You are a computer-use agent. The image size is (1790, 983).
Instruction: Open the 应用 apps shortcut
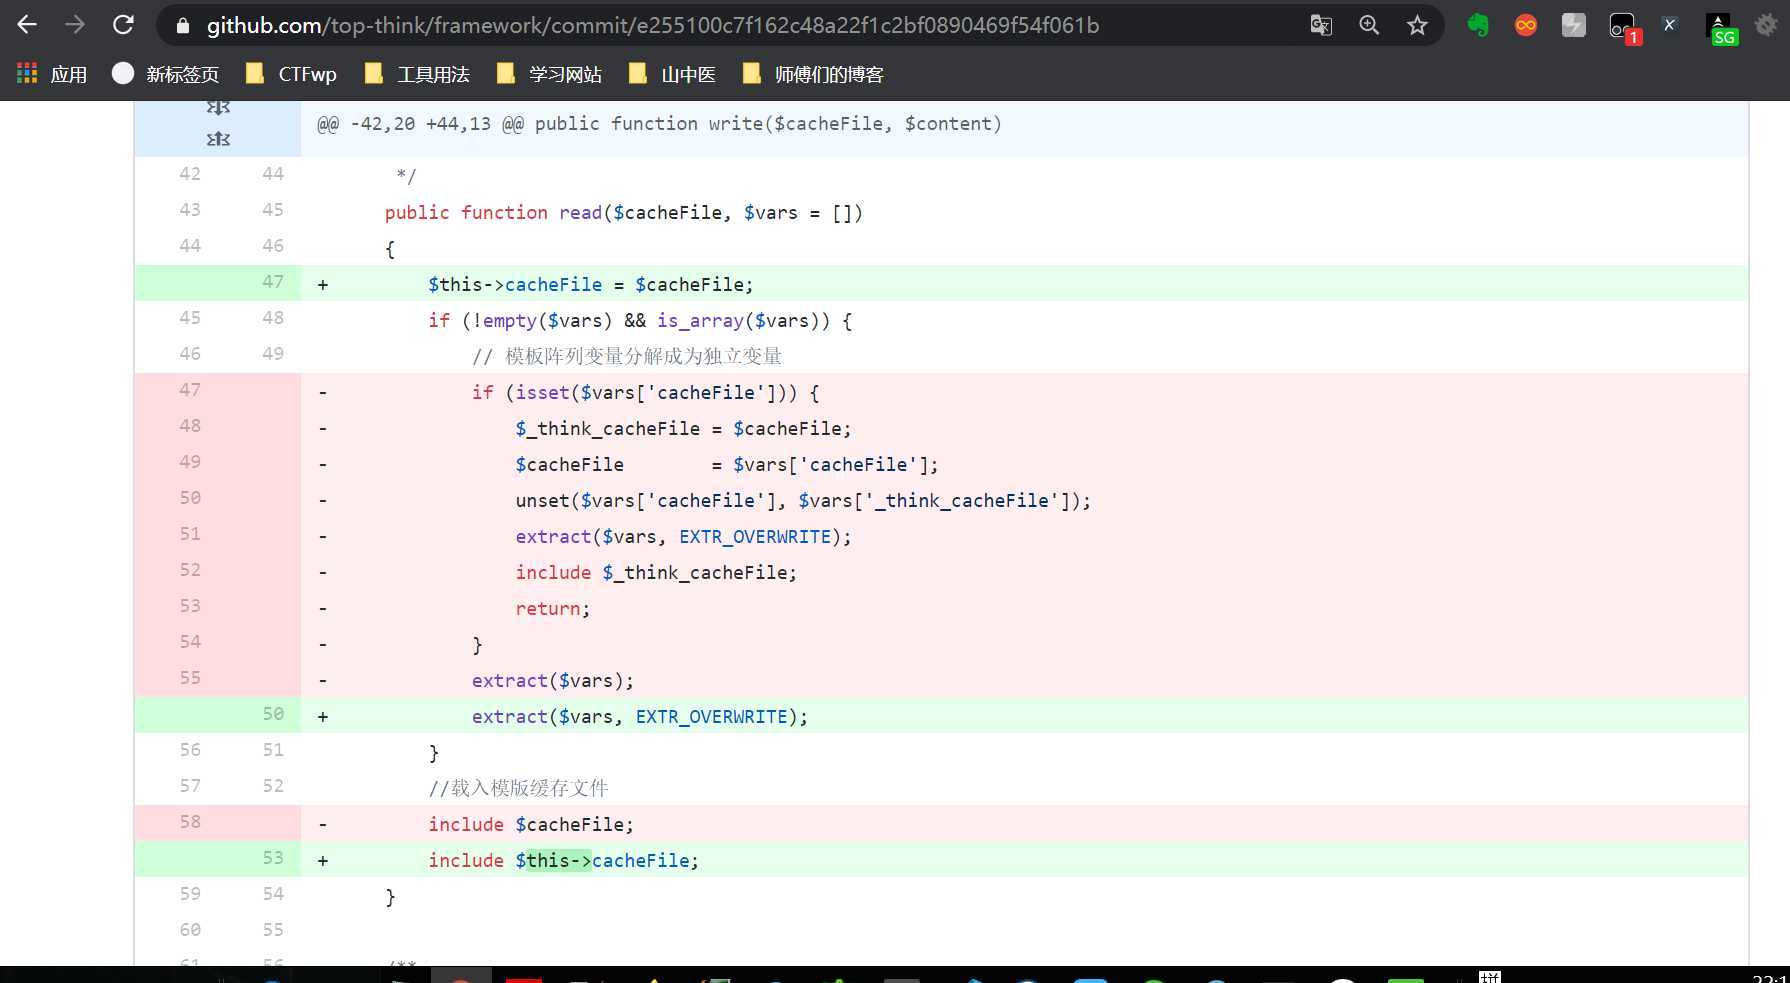click(x=52, y=74)
